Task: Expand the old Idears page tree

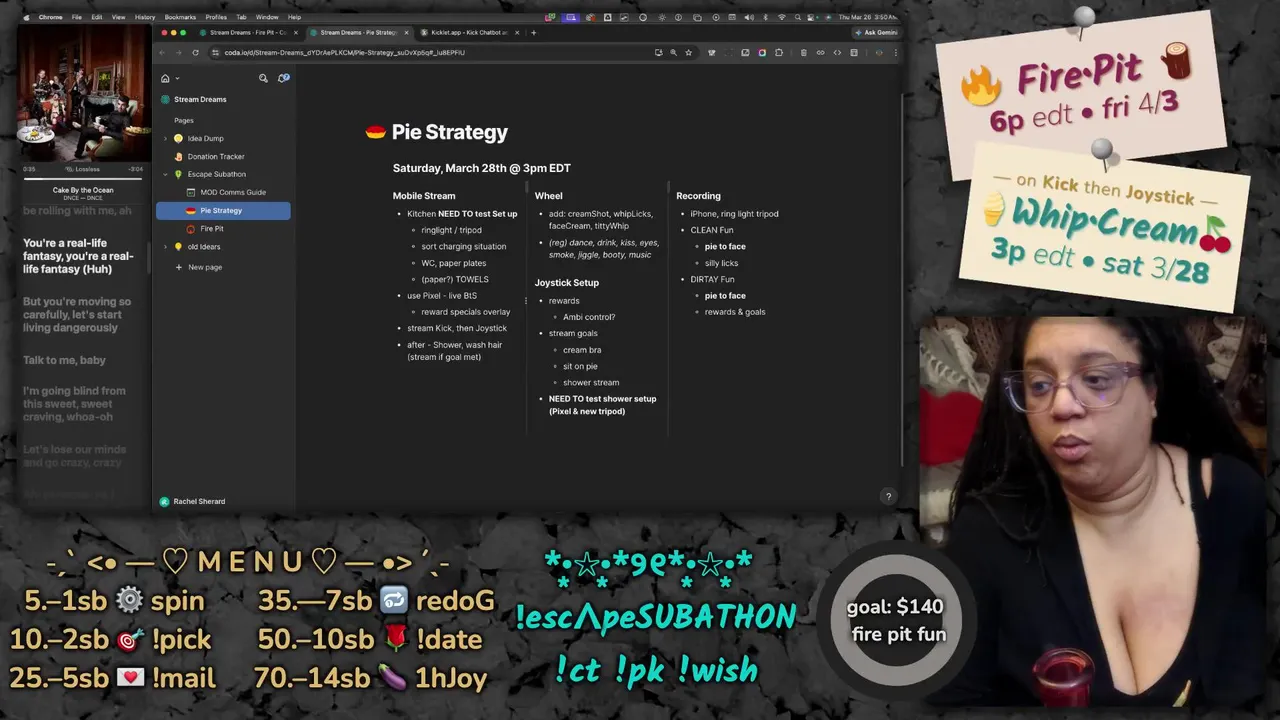Action: coord(165,246)
